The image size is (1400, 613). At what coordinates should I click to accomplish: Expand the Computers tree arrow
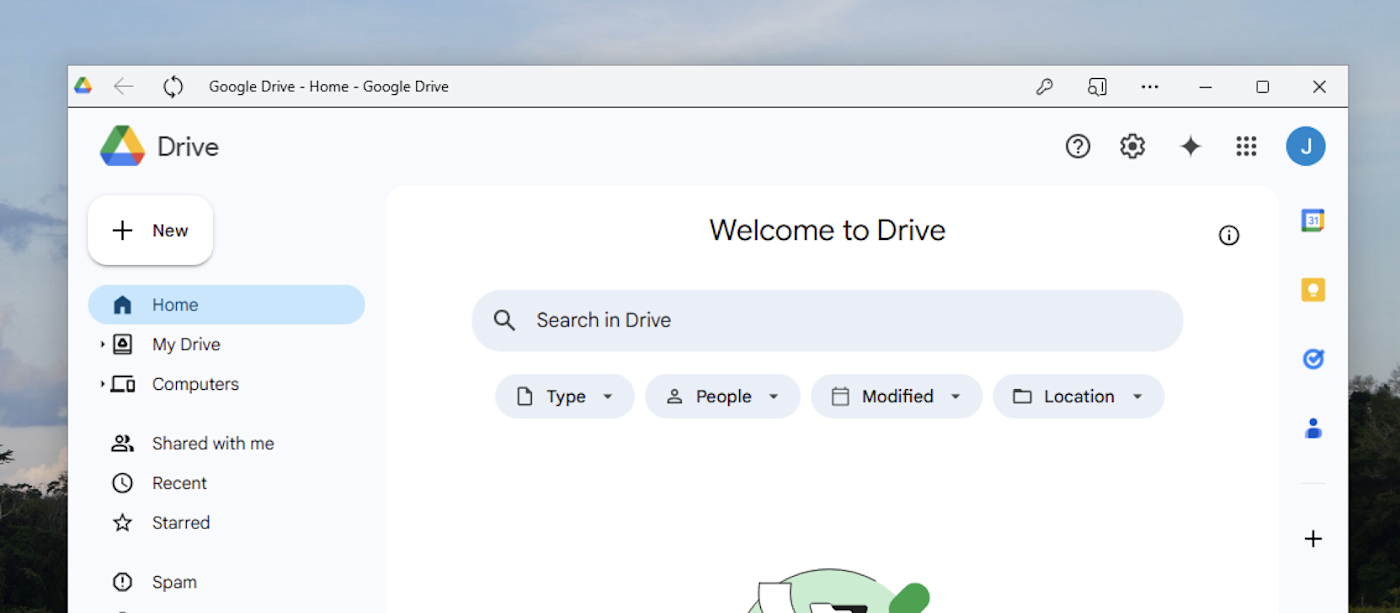[x=102, y=384]
